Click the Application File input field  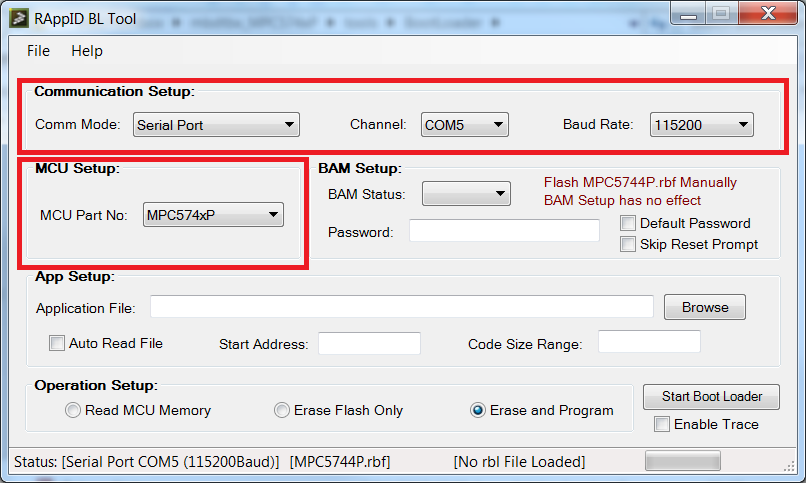[x=401, y=307]
